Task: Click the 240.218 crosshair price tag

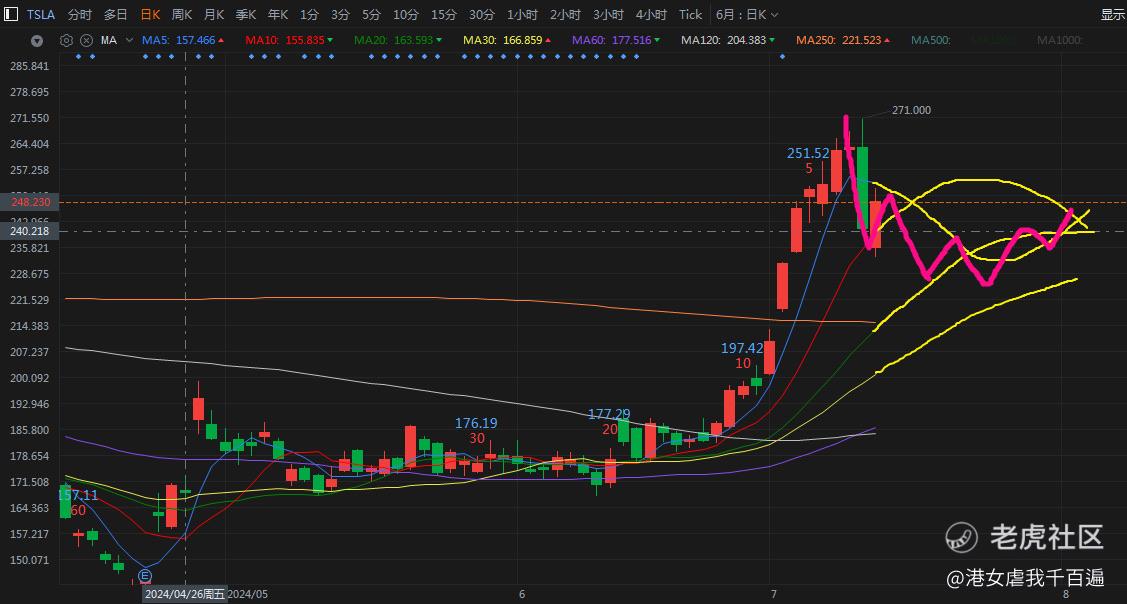Action: pos(29,231)
